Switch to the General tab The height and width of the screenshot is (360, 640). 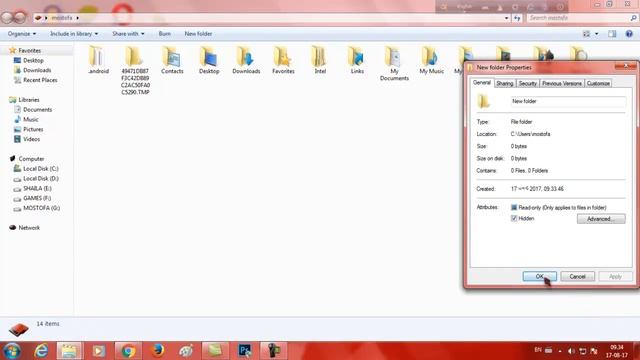click(x=482, y=82)
